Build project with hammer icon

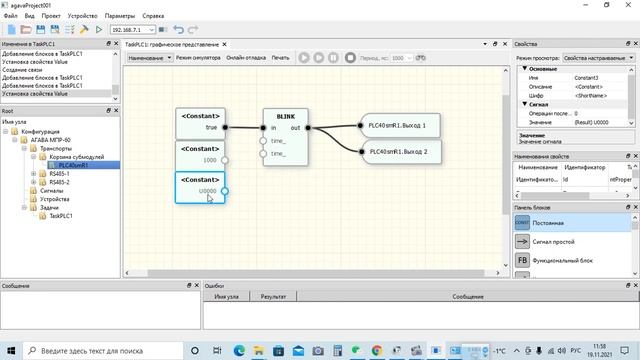tap(84, 29)
